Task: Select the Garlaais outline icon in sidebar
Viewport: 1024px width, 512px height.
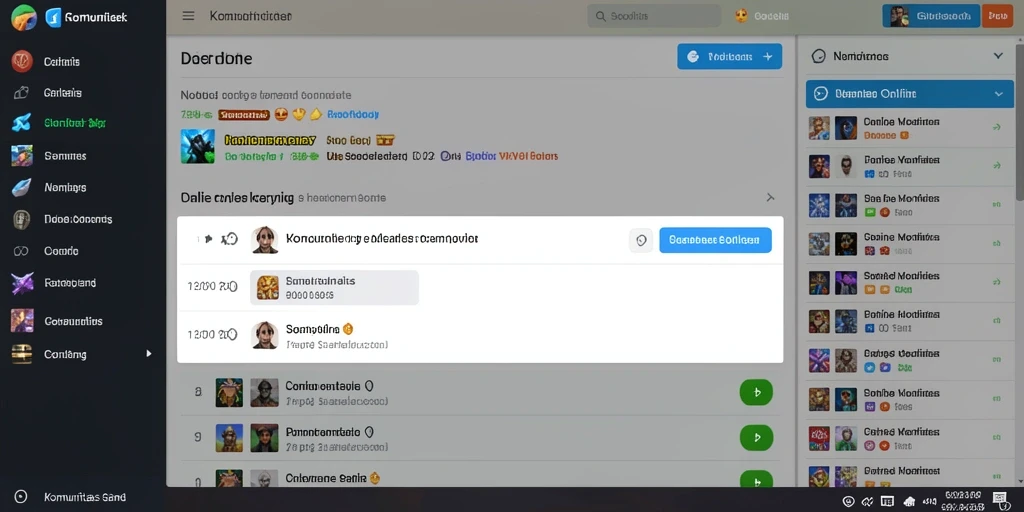Action: click(x=21, y=93)
